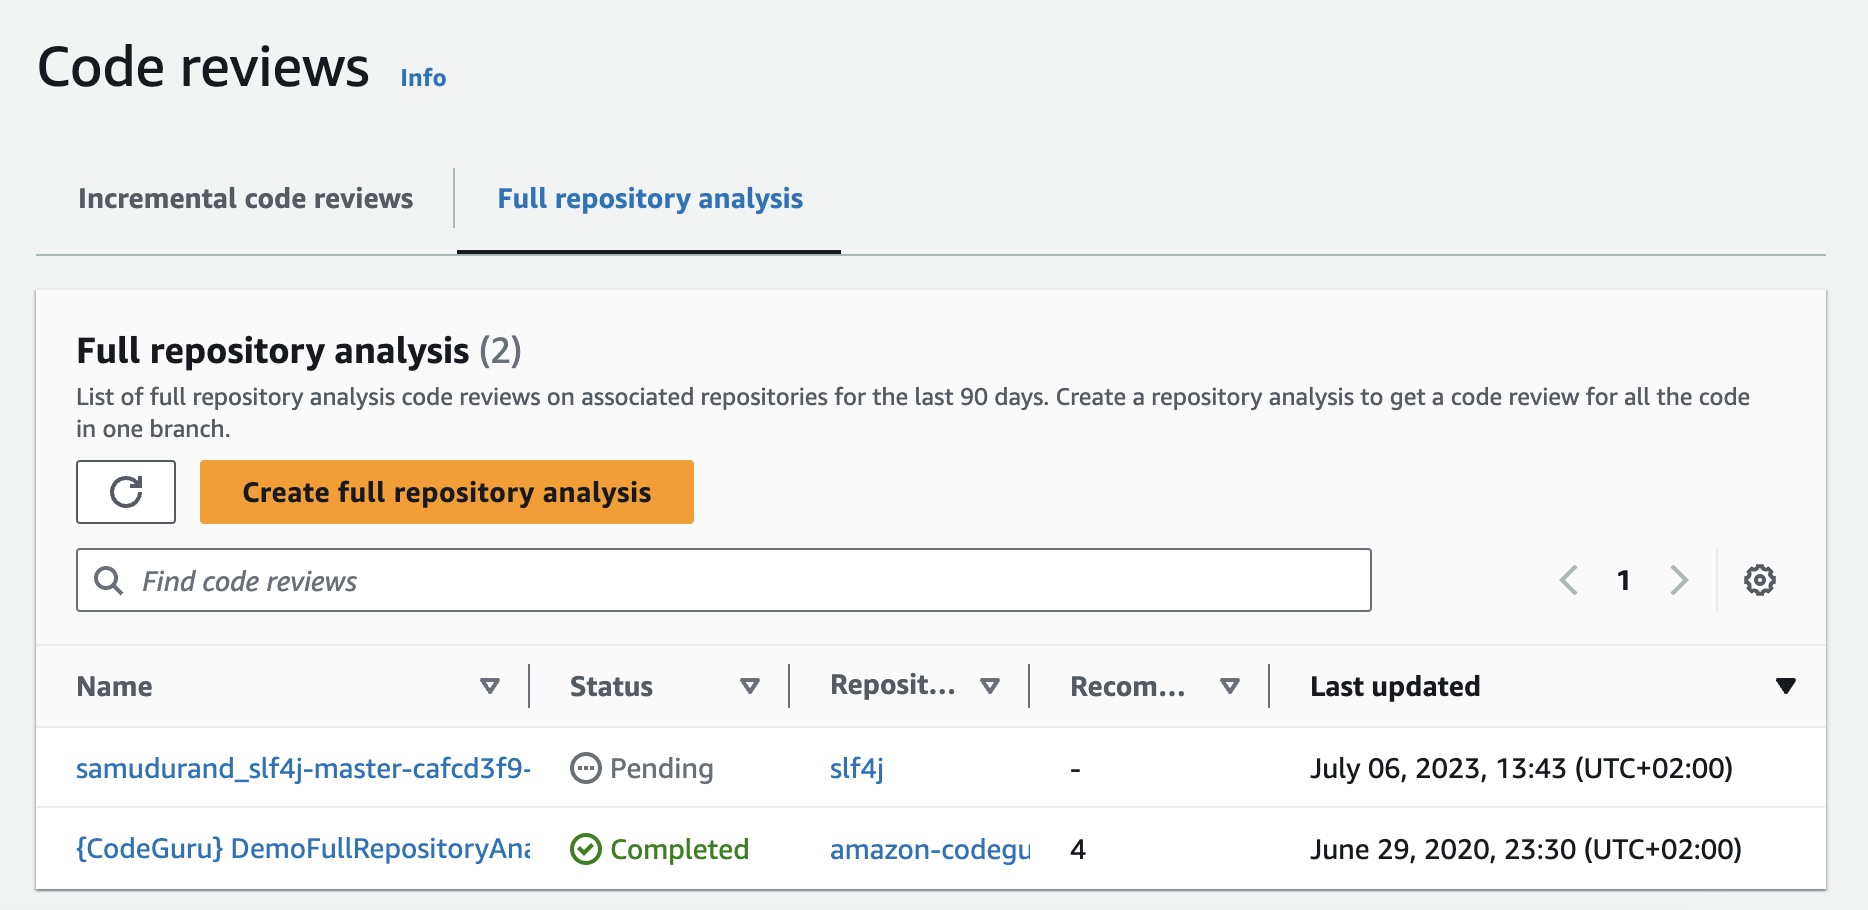Sort by Name column arrow

[489, 686]
